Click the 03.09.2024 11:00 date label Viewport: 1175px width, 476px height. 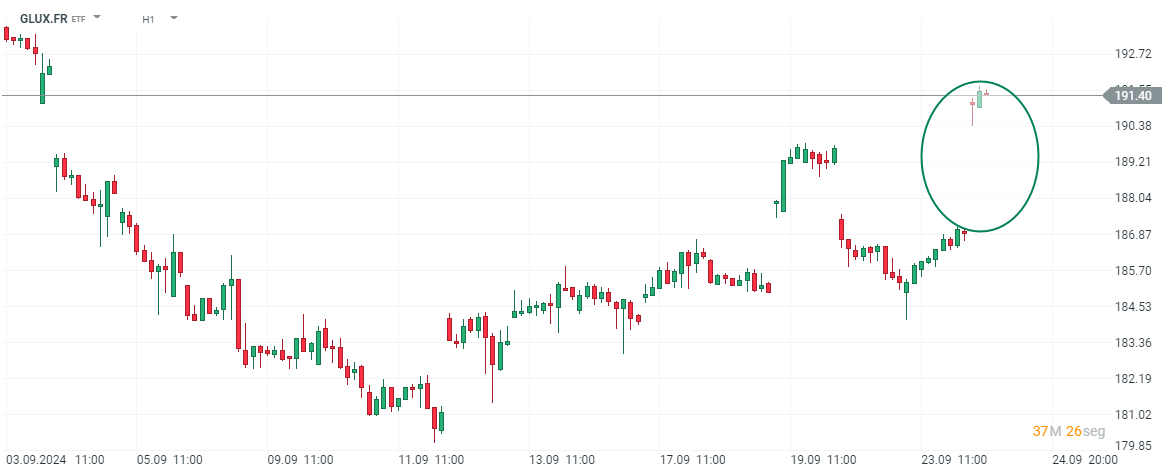pos(54,459)
